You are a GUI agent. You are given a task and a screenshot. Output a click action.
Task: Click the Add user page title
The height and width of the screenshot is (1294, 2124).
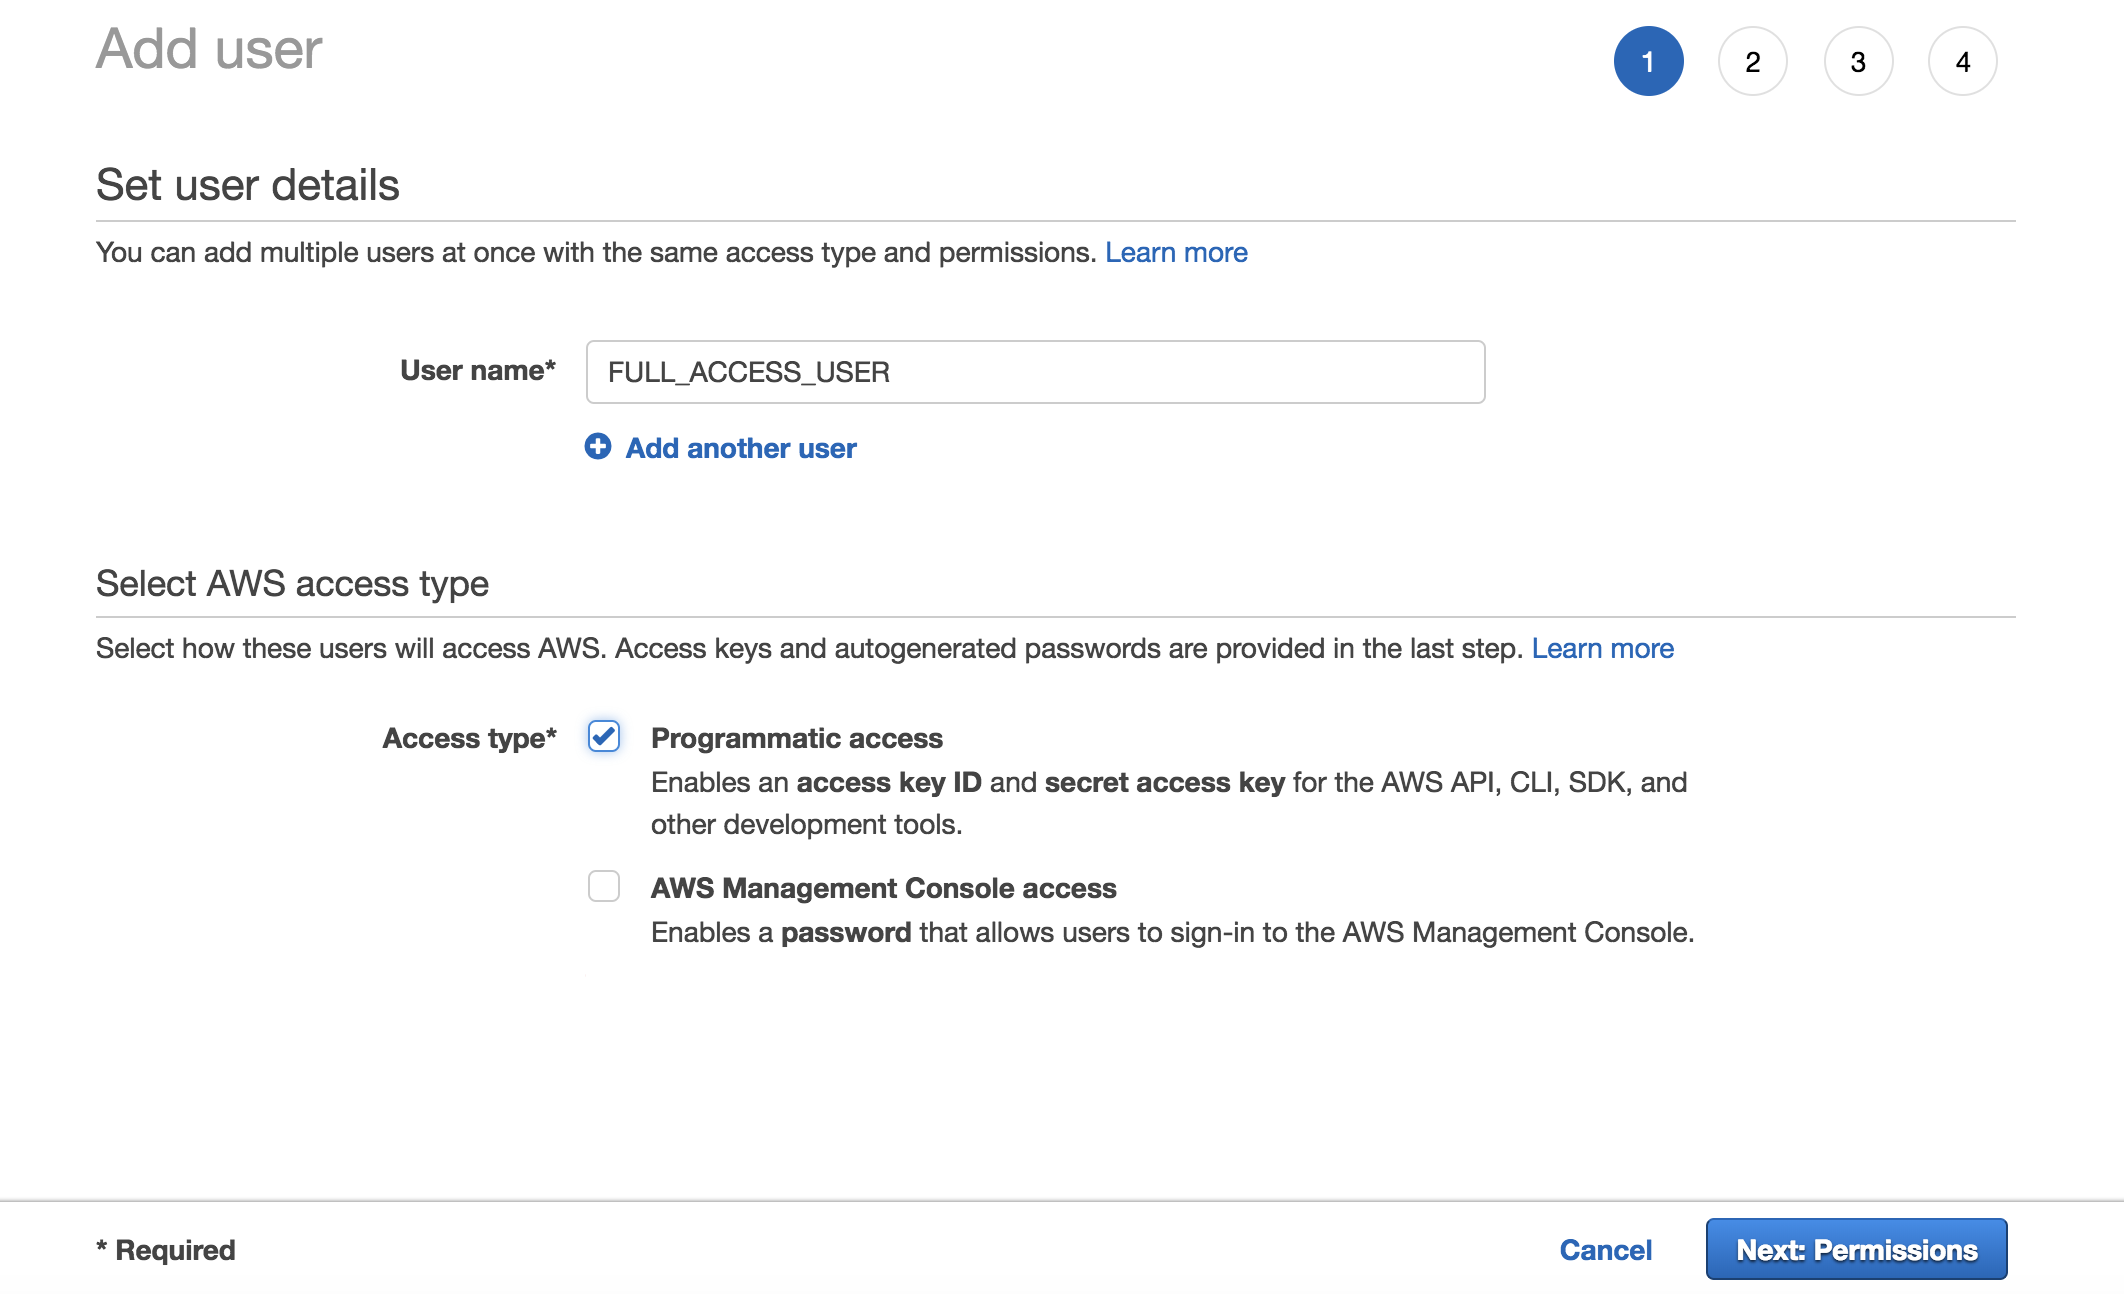[209, 49]
